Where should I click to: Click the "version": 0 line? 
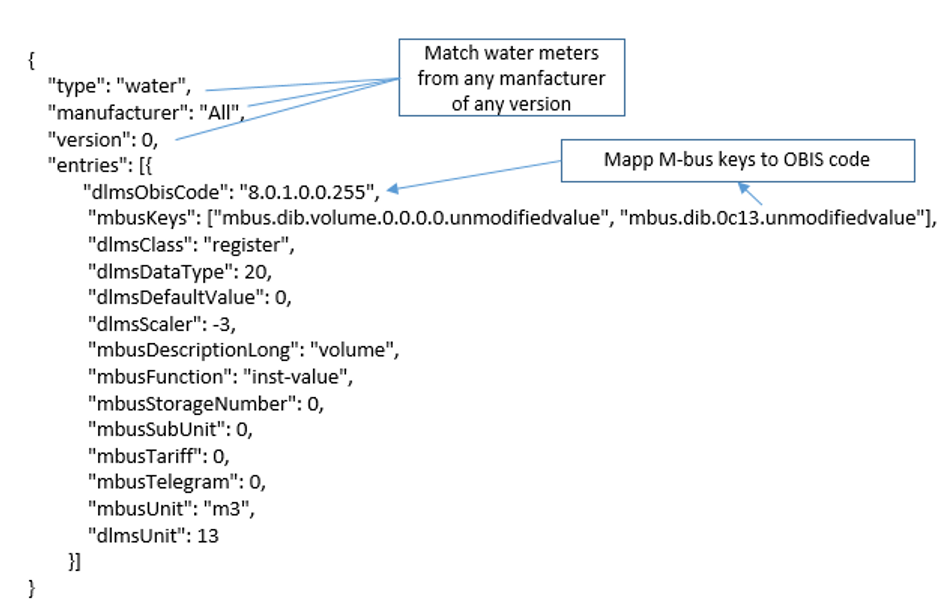[103, 139]
